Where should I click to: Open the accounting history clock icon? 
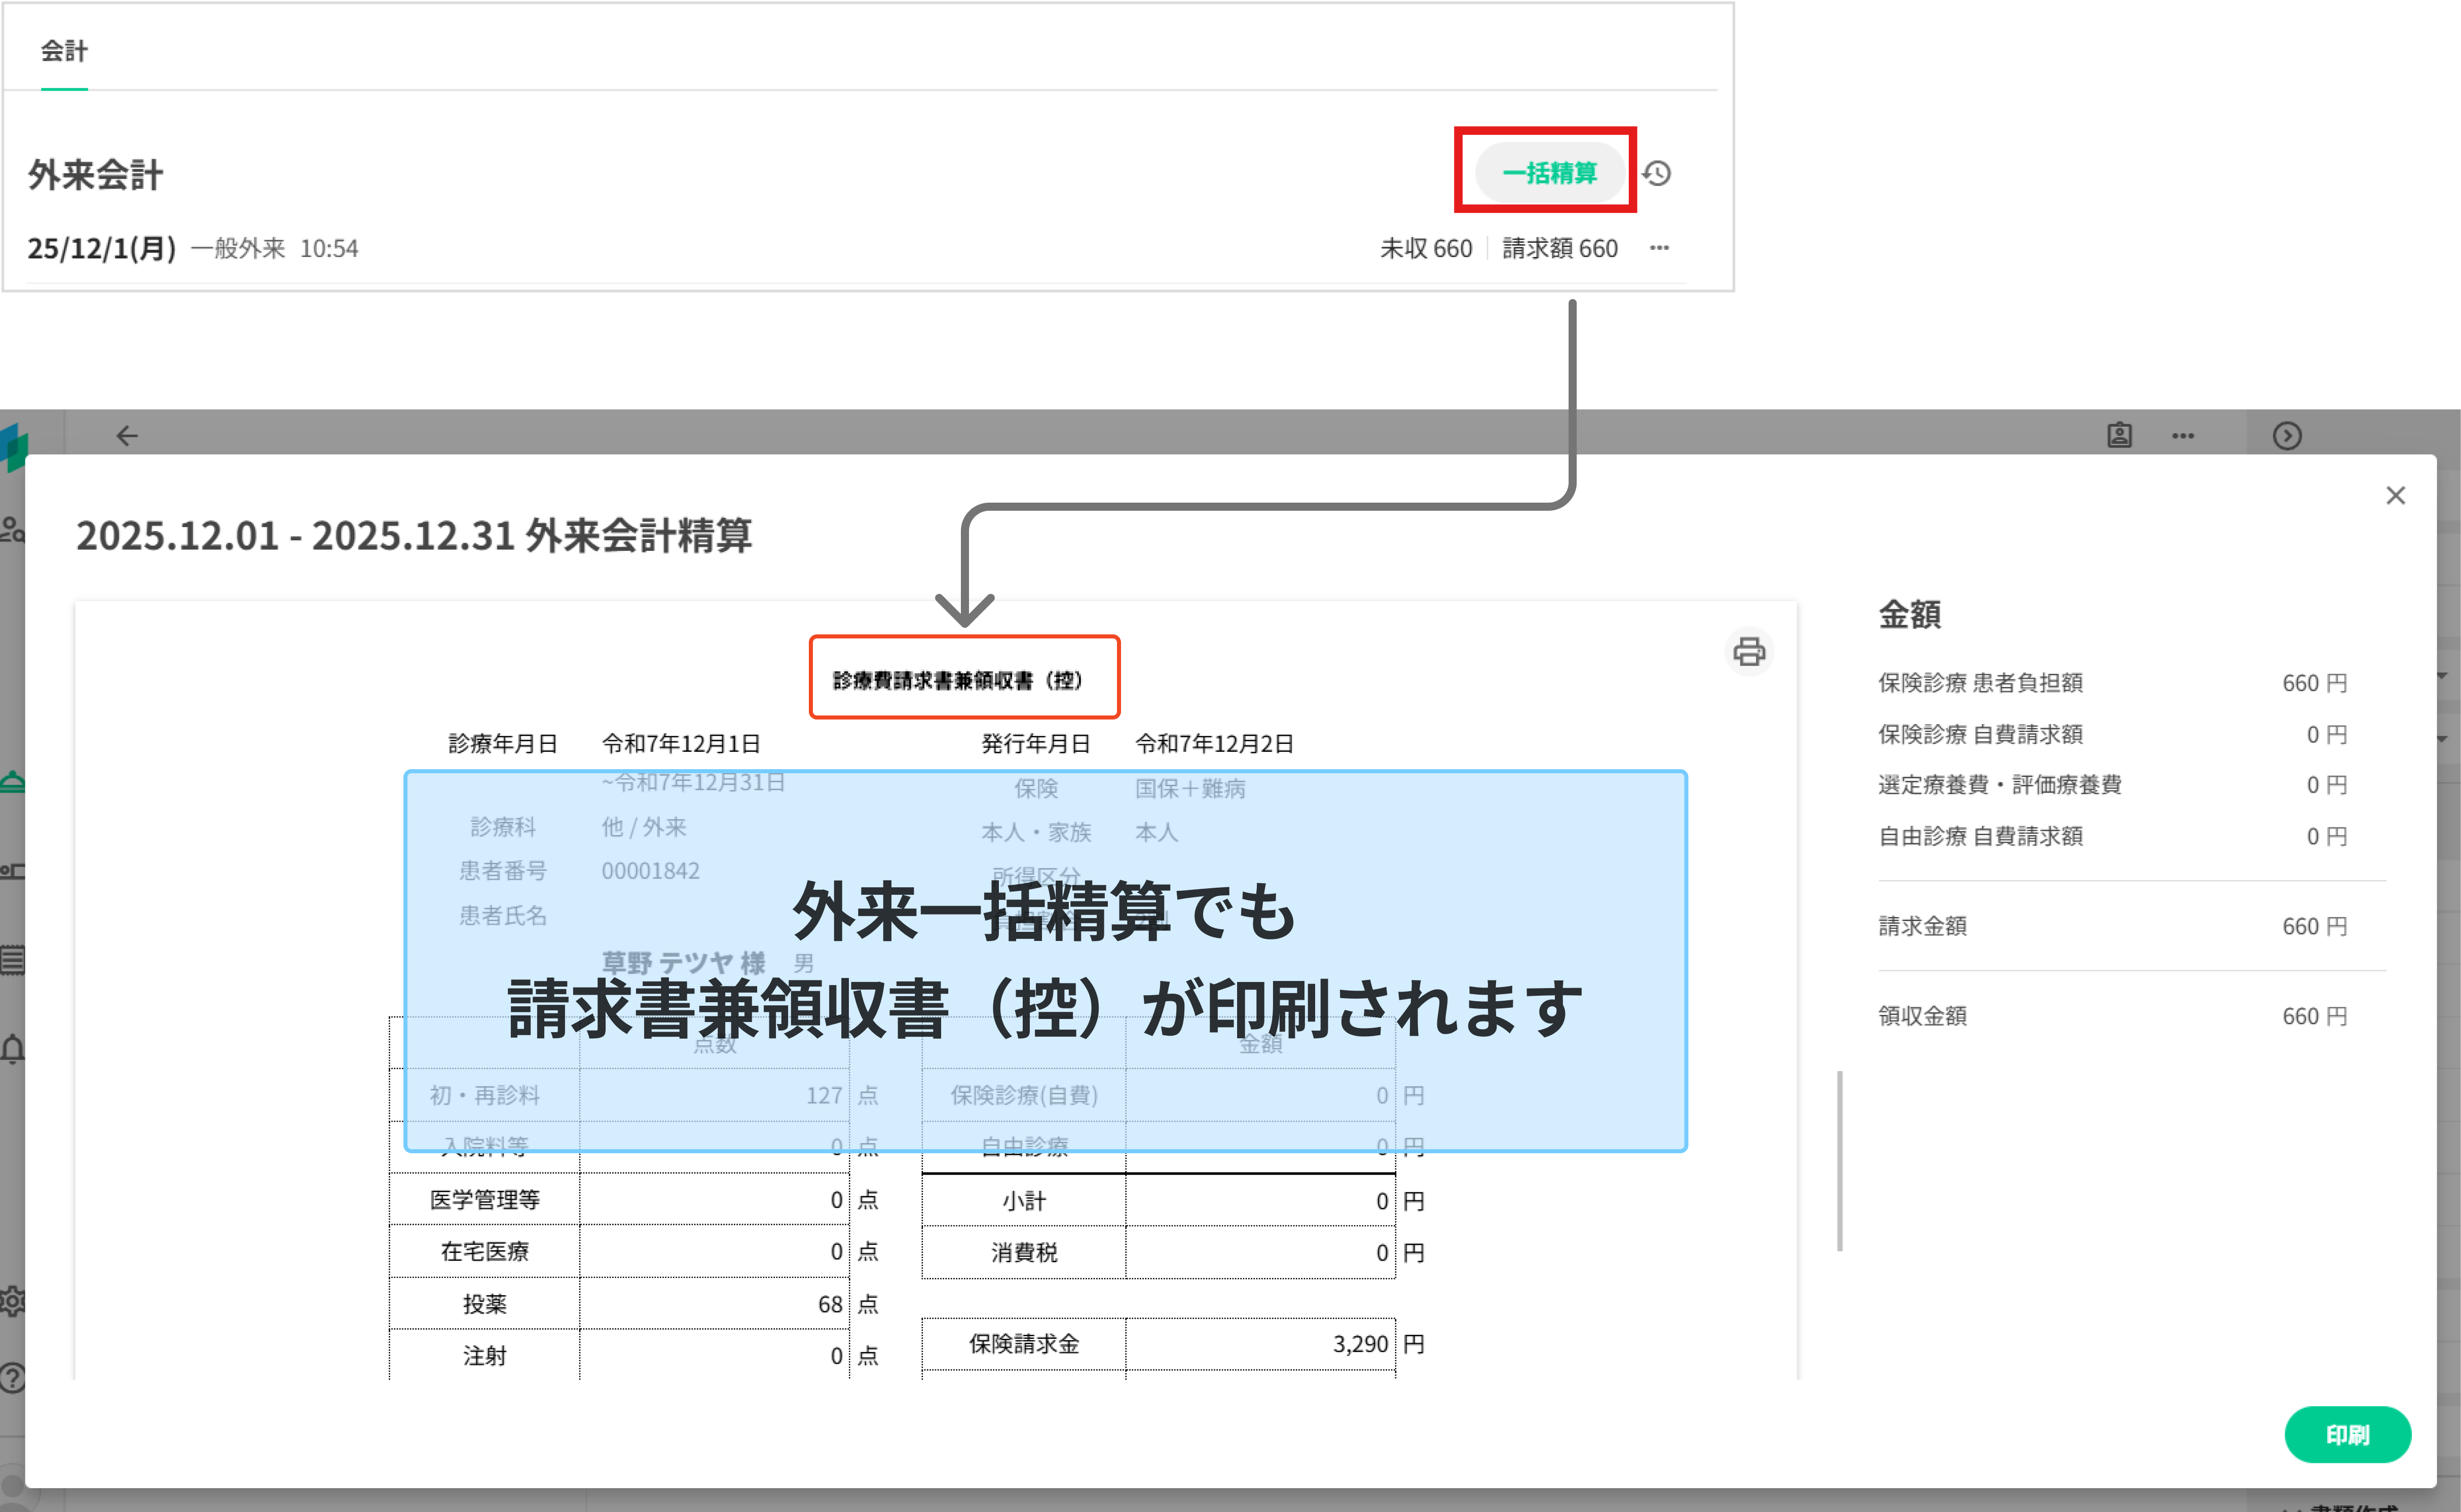pos(1657,173)
